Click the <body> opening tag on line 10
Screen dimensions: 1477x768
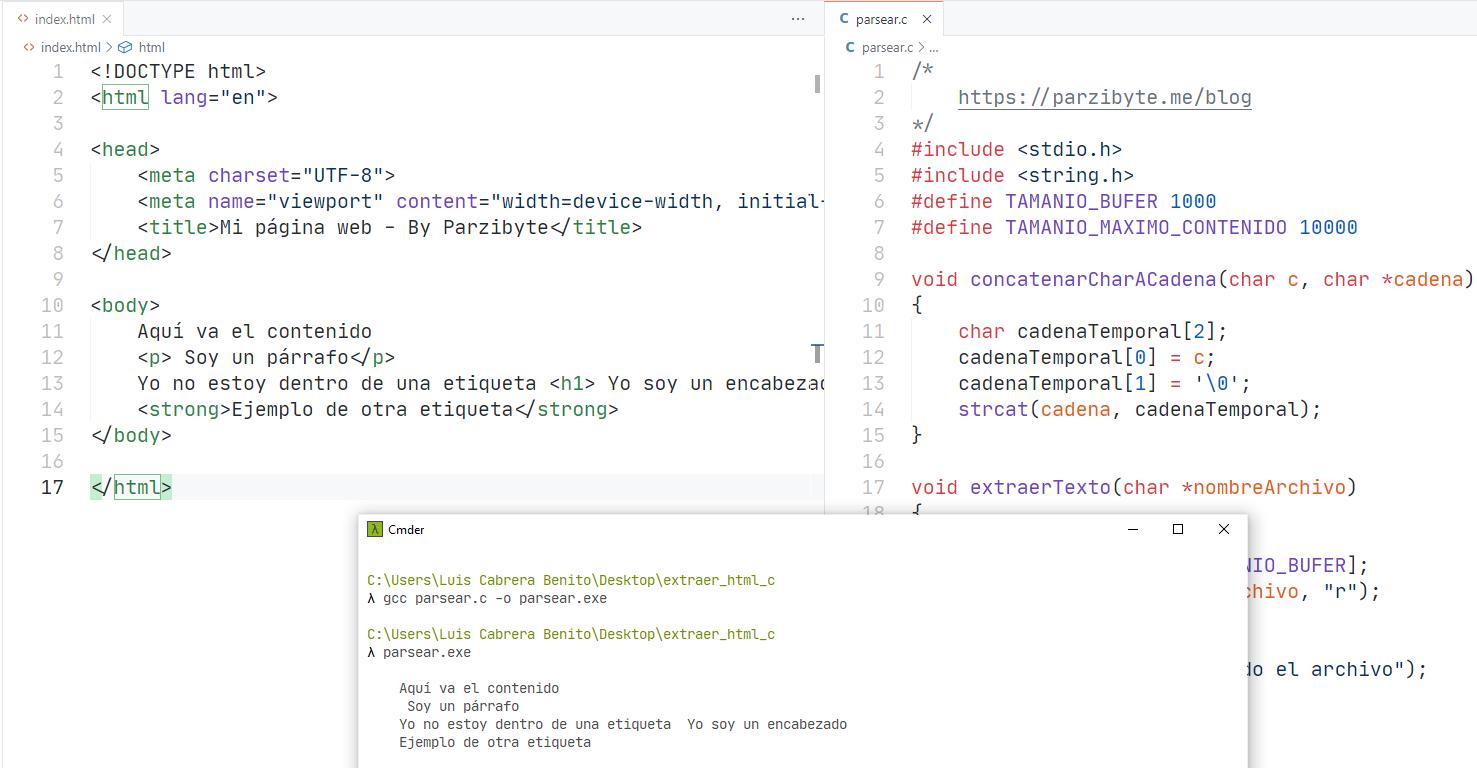[125, 305]
